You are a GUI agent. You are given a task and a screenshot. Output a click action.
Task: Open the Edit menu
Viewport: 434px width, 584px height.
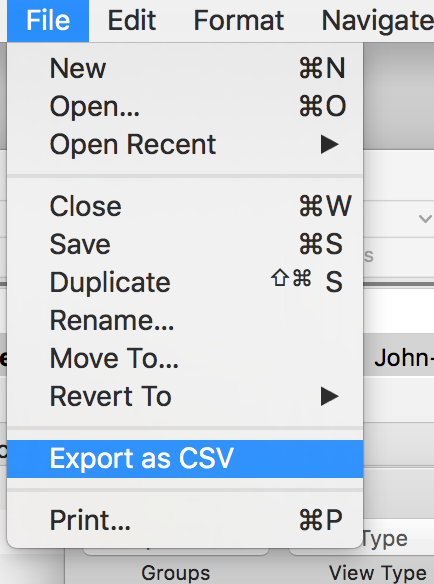tap(132, 20)
